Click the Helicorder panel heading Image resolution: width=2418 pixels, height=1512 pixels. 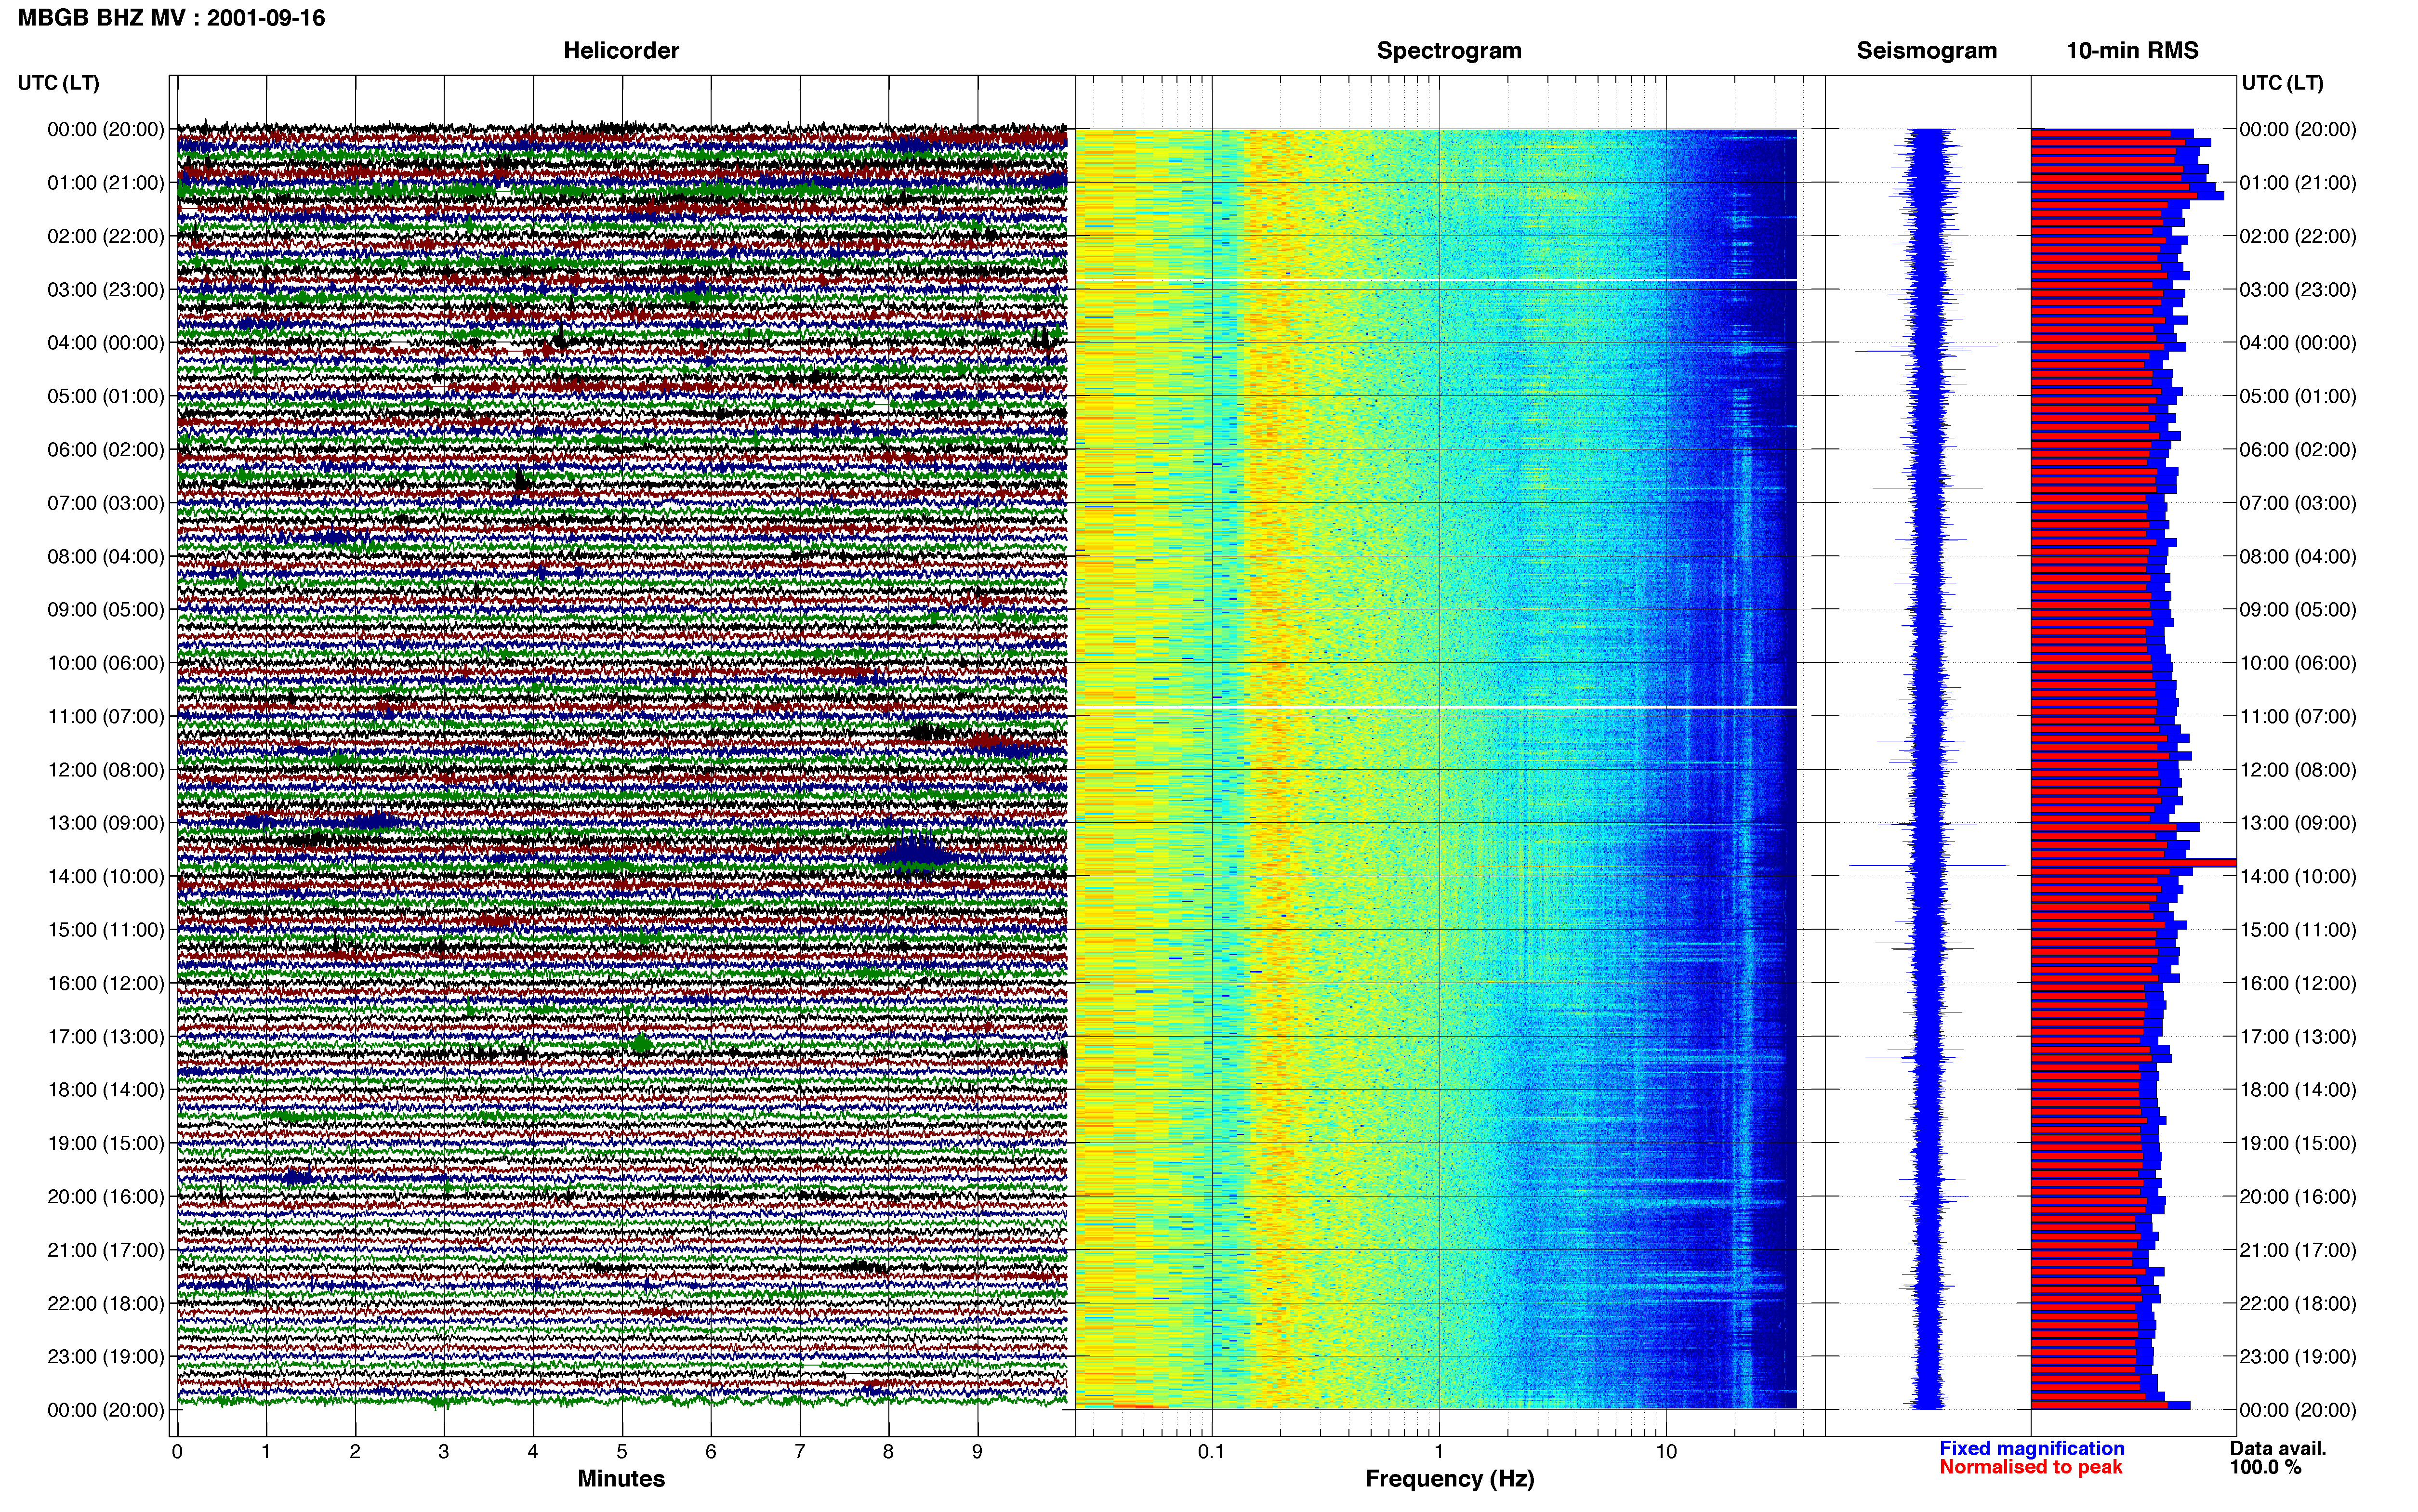(621, 51)
